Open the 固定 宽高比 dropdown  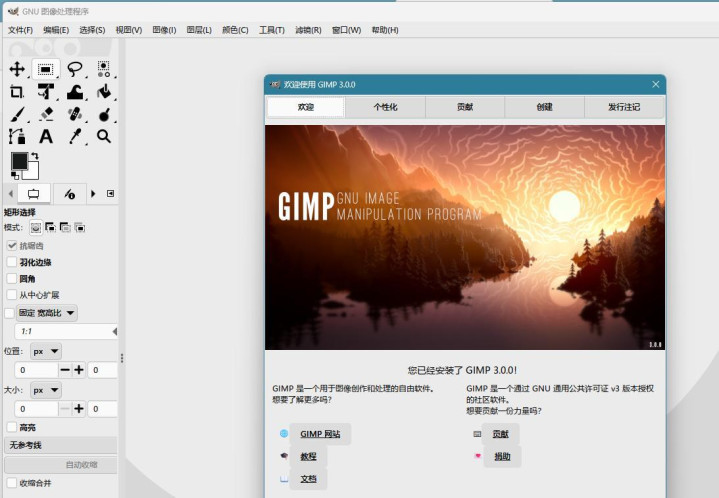click(x=47, y=313)
